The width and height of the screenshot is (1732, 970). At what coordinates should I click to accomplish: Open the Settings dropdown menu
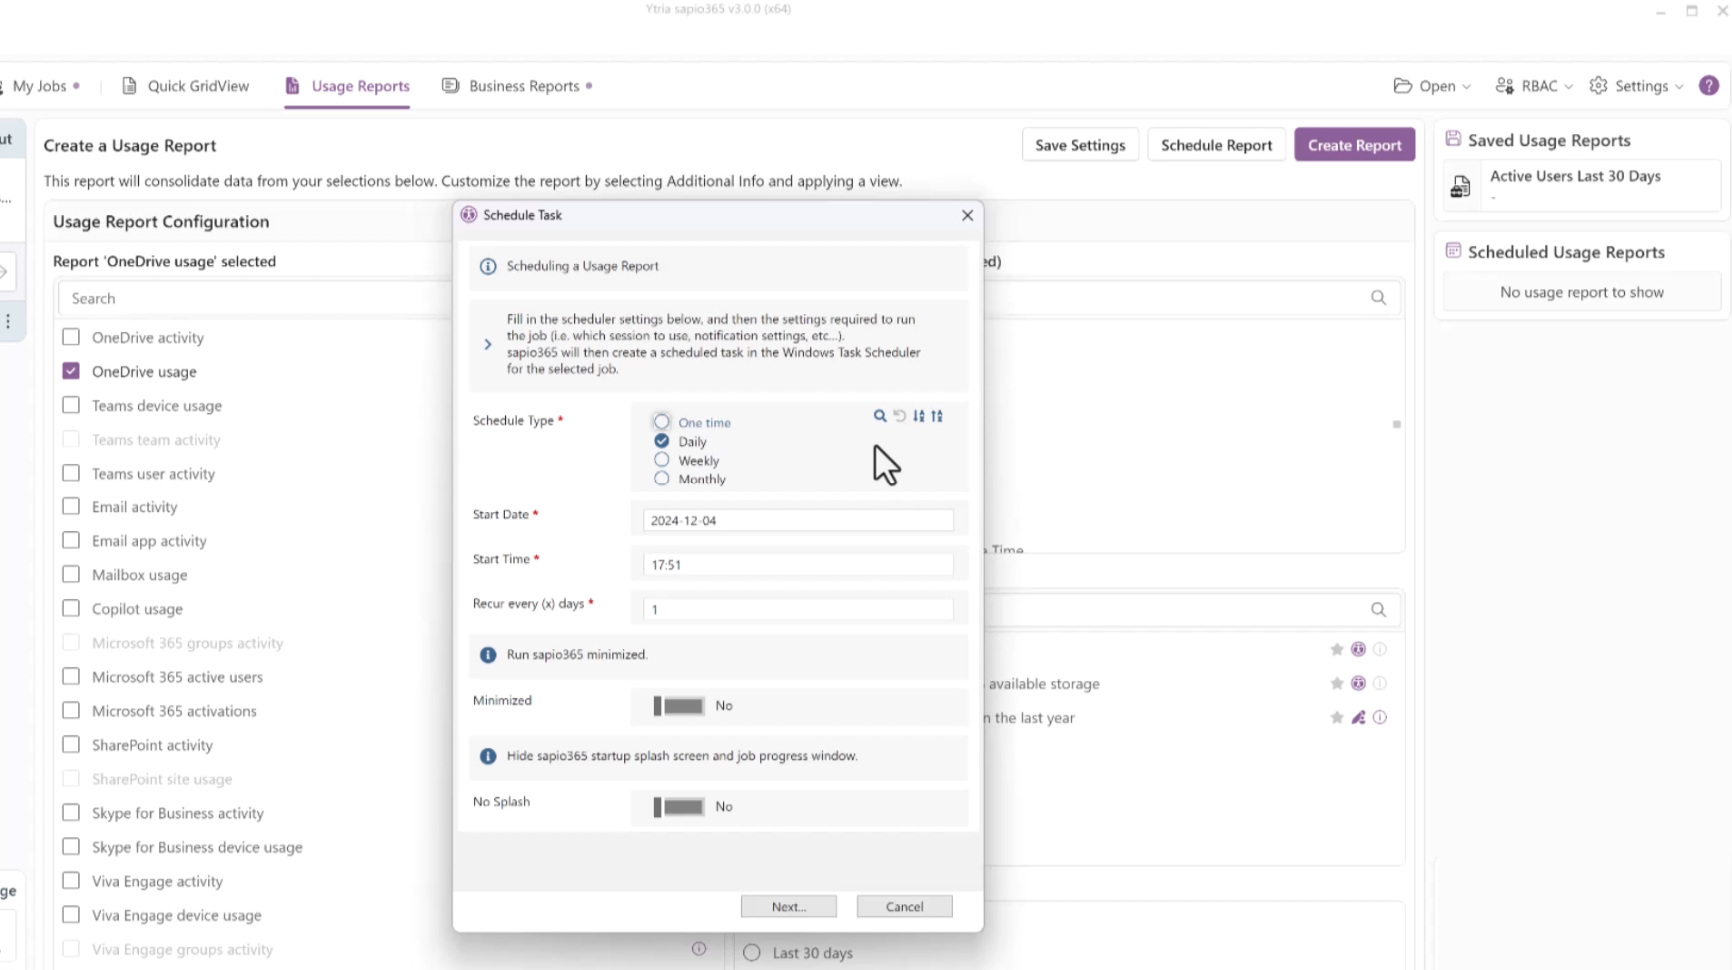[1637, 86]
